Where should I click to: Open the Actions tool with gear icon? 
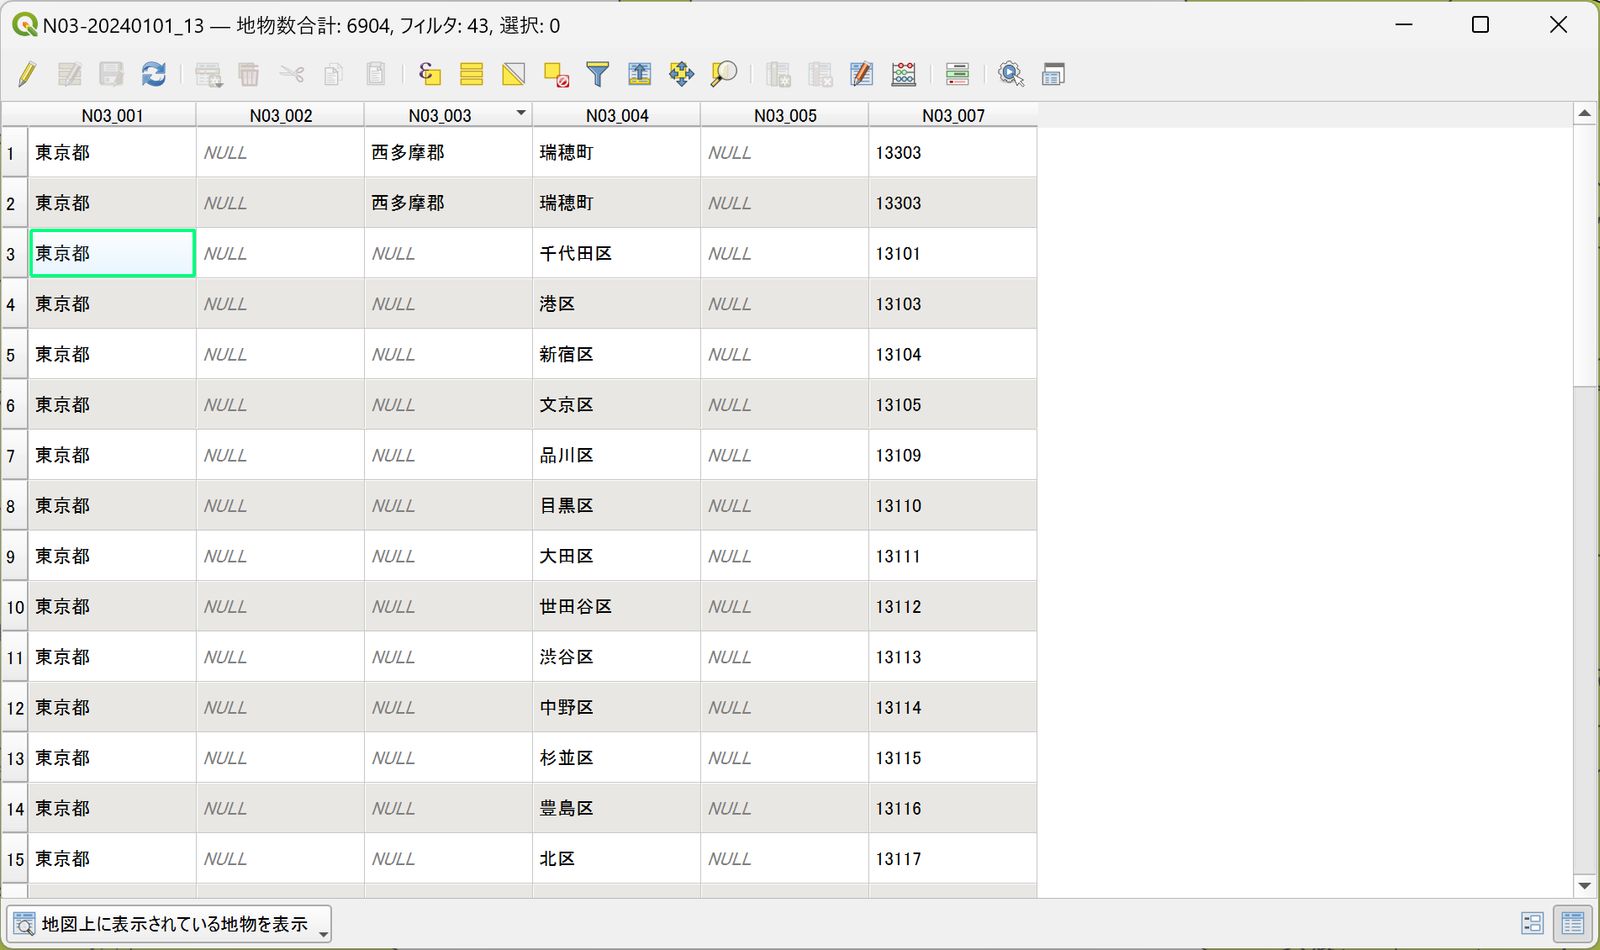point(1011,74)
